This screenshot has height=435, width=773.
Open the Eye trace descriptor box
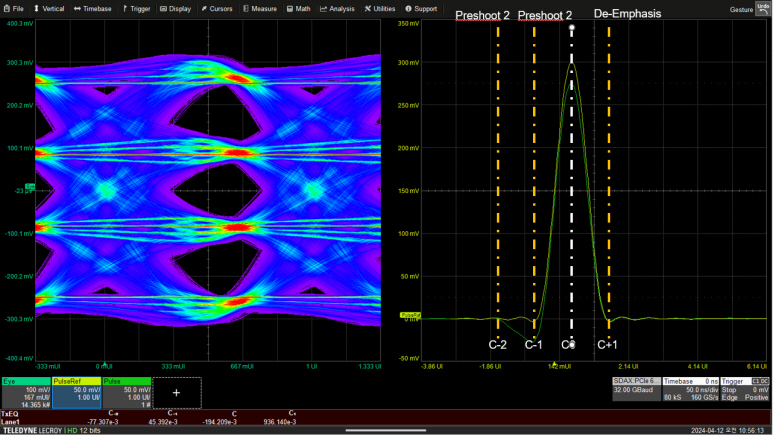pos(26,393)
